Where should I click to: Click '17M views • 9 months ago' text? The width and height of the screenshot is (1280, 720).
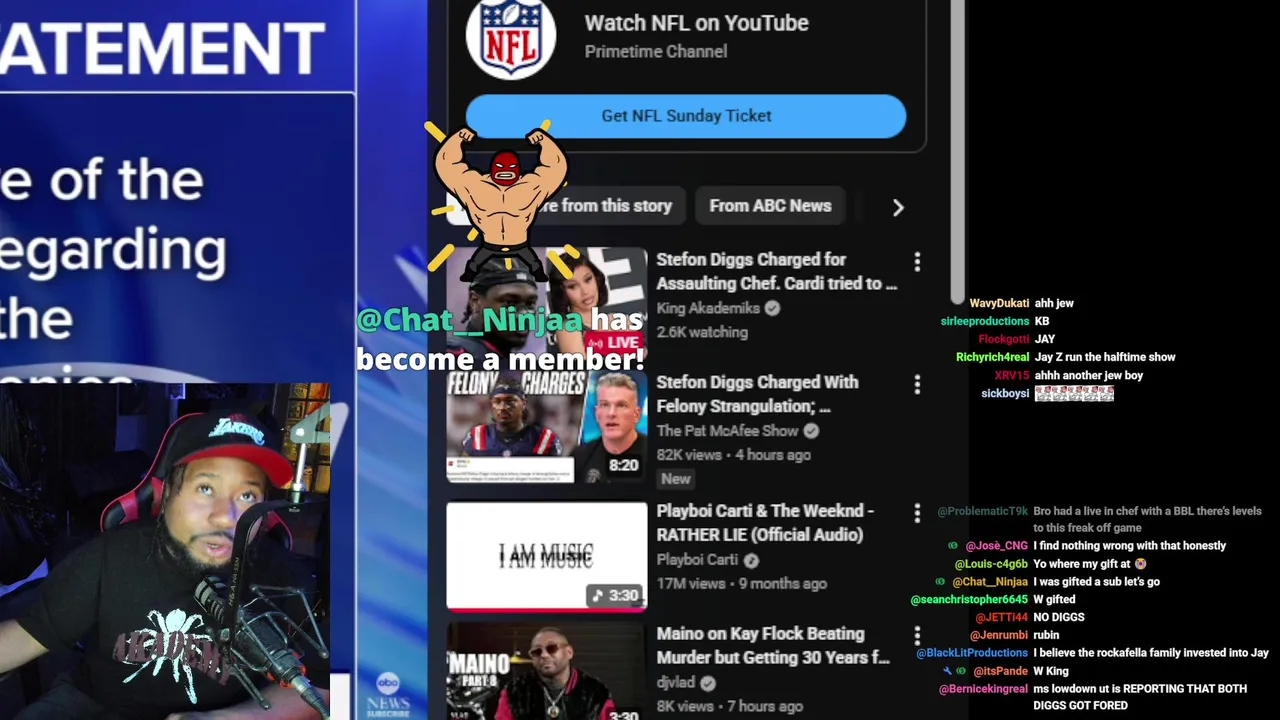pos(741,584)
